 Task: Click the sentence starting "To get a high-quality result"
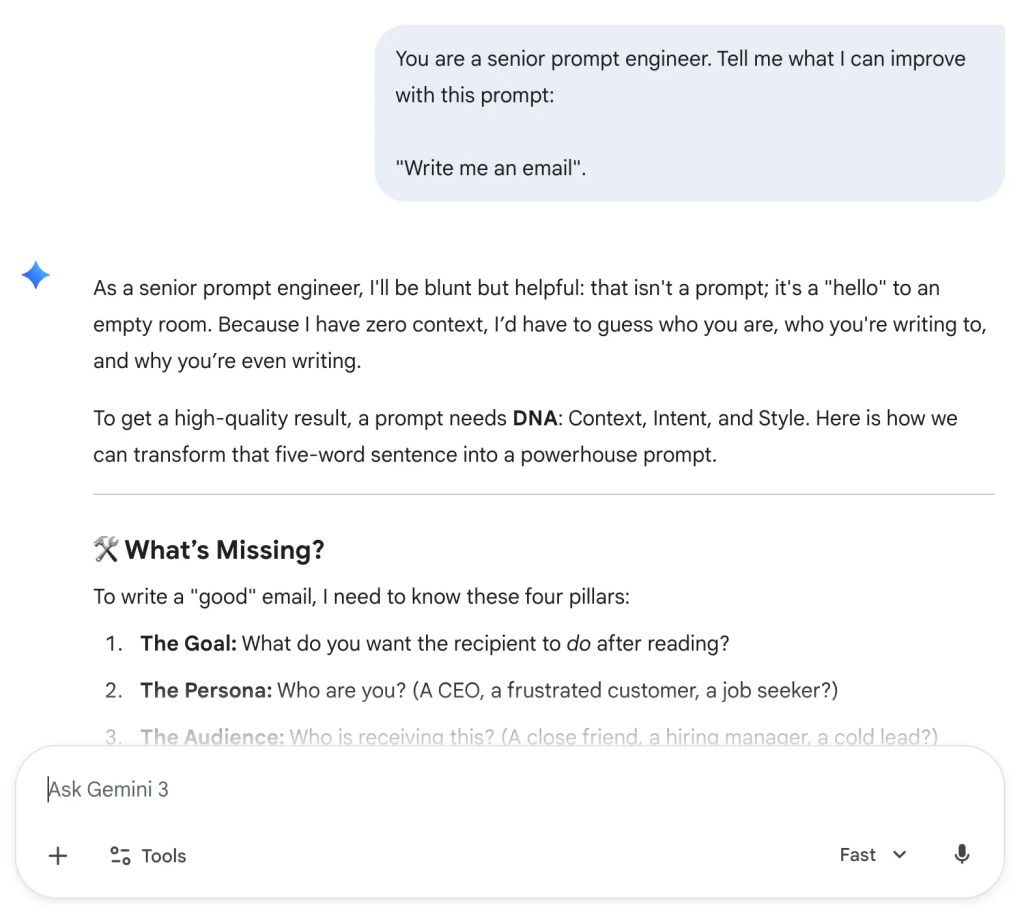[525, 436]
